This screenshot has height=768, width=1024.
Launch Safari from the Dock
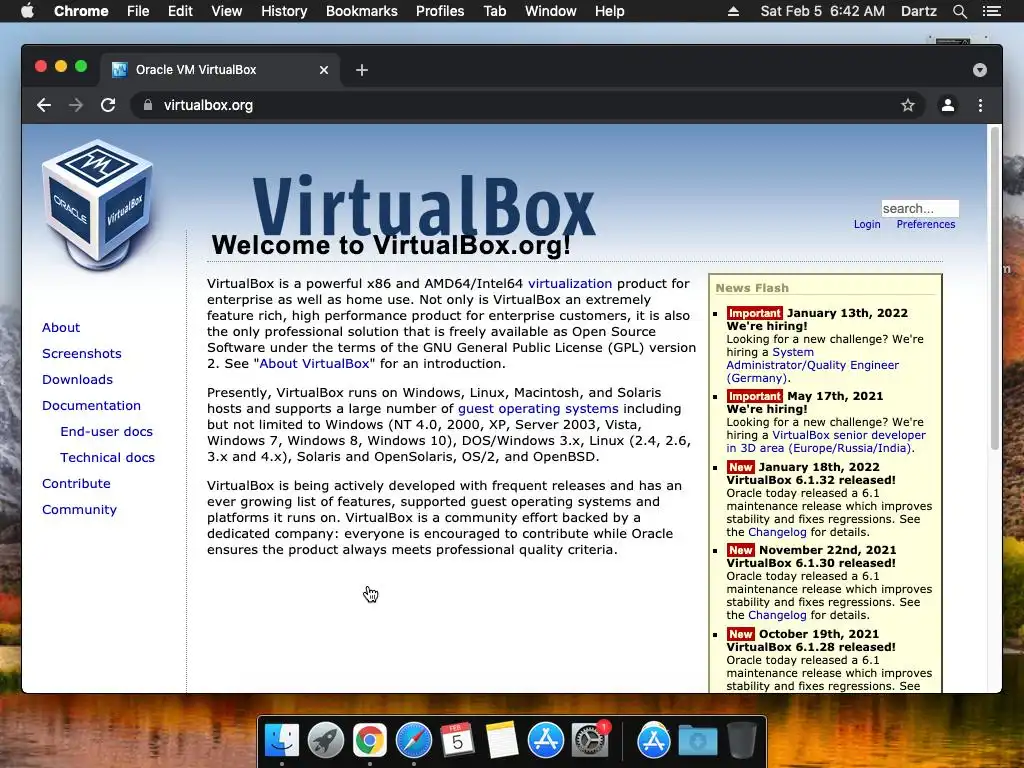tap(413, 741)
